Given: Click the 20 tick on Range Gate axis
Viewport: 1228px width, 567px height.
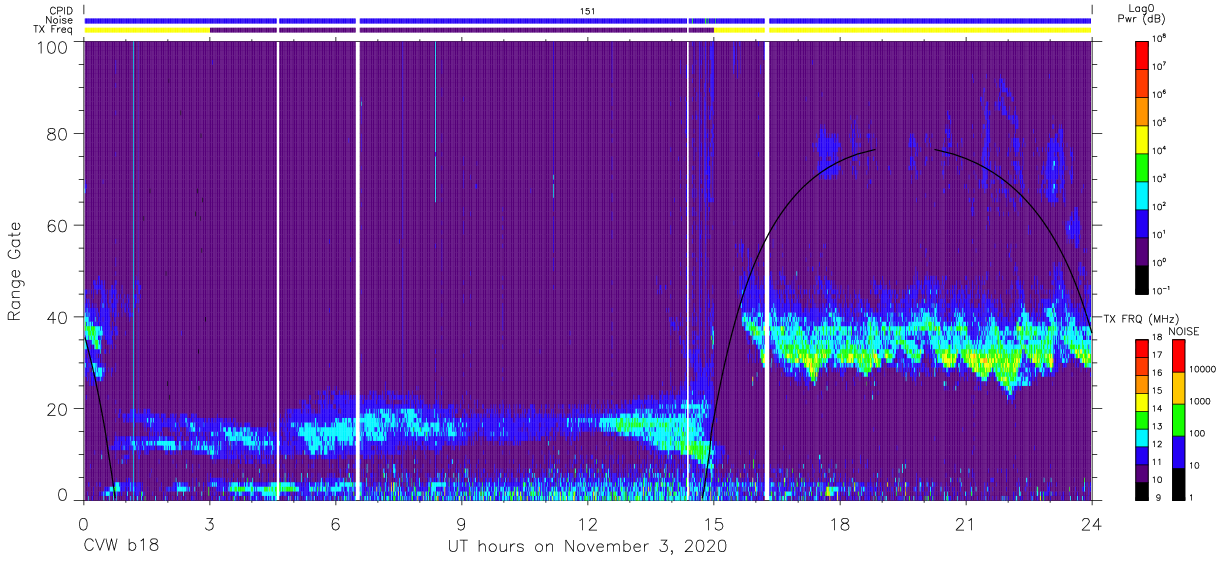Looking at the screenshot, I should (58, 409).
